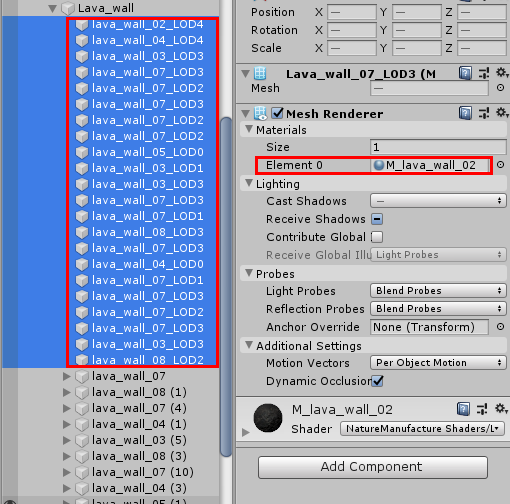The height and width of the screenshot is (504, 510).
Task: Expand the M_lava_wall_02 material properties
Action: click(246, 432)
